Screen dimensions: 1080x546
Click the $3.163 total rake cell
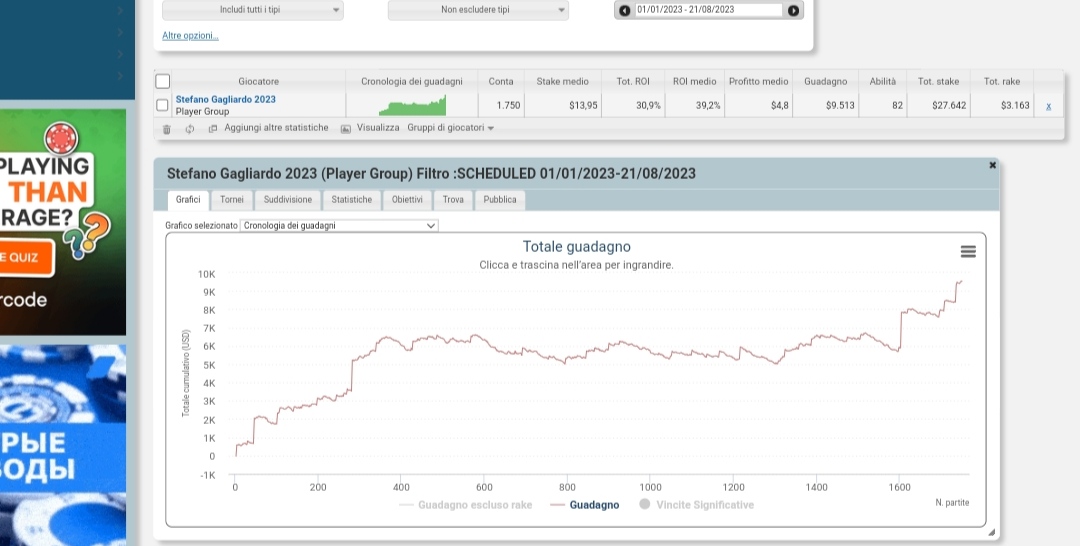(x=1001, y=105)
